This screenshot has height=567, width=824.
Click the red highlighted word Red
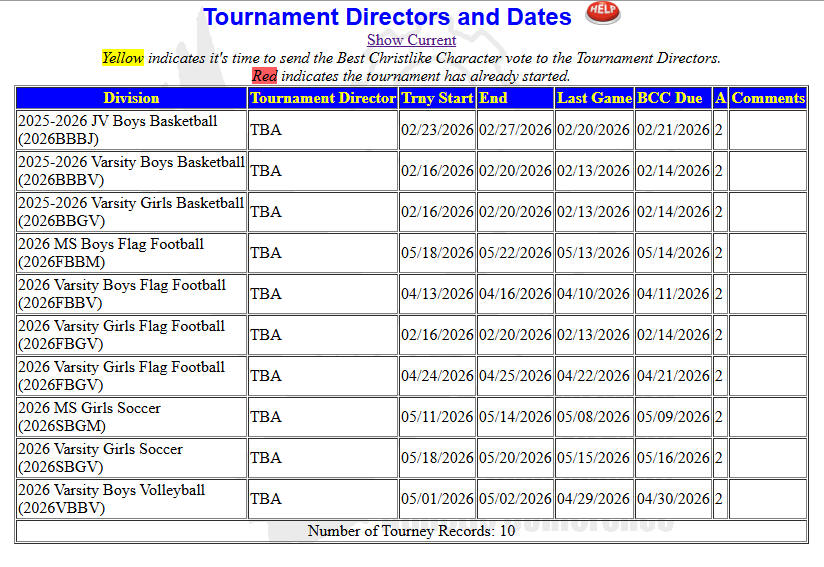[264, 76]
